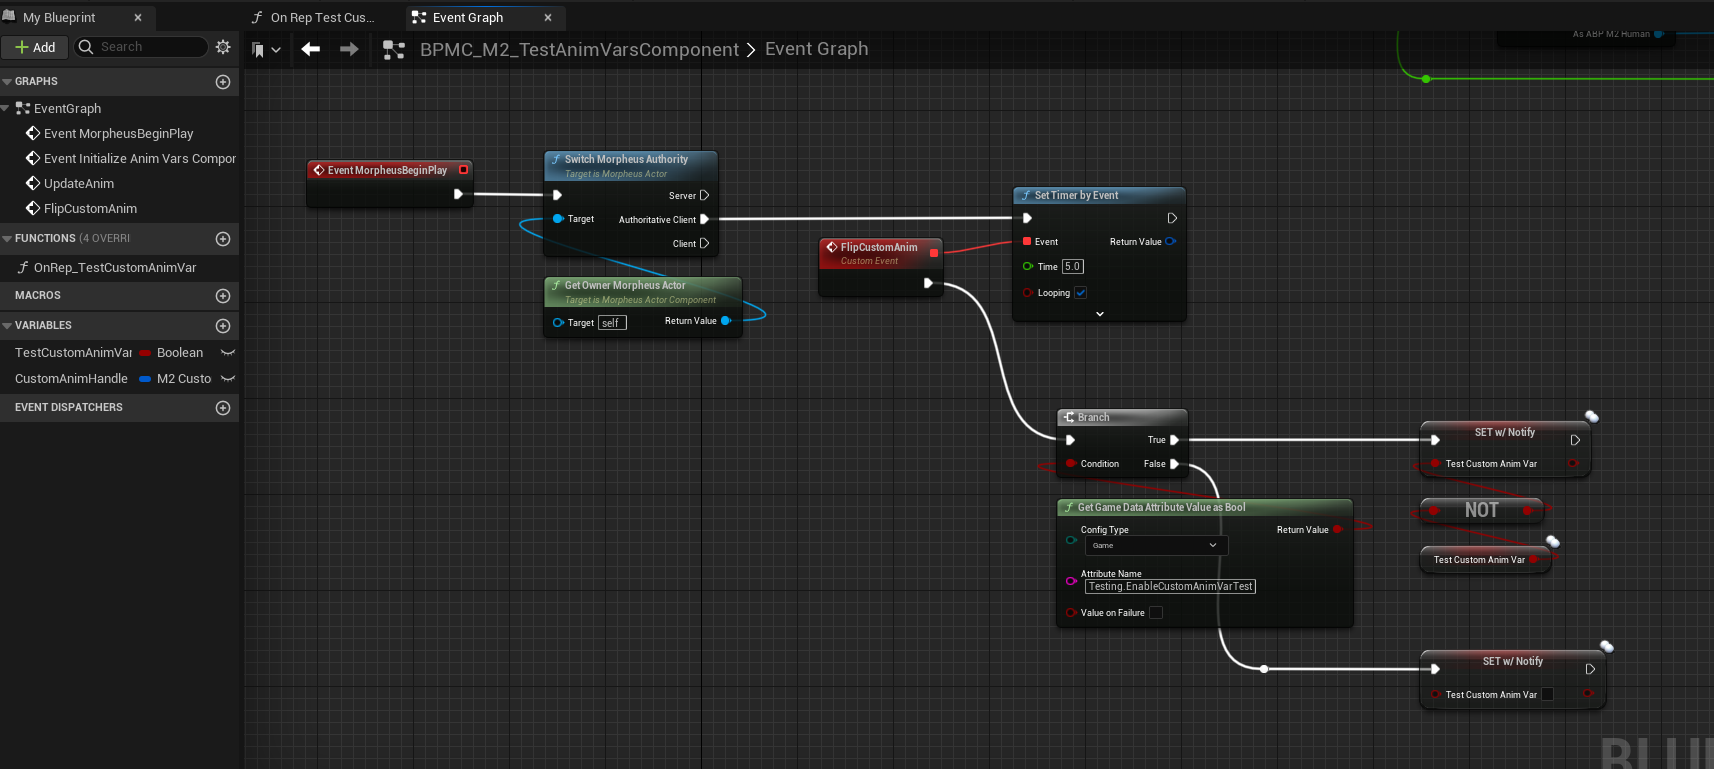Add a new macro with plus icon
This screenshot has height=769, width=1714.
click(x=223, y=296)
